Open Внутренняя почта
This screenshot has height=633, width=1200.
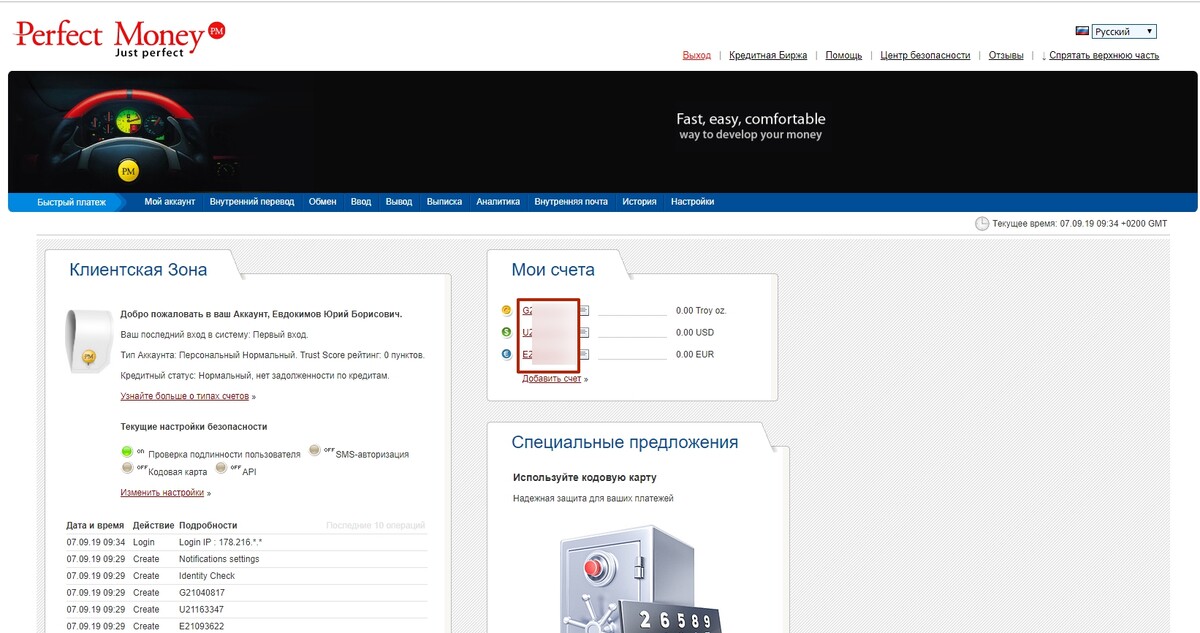point(571,202)
